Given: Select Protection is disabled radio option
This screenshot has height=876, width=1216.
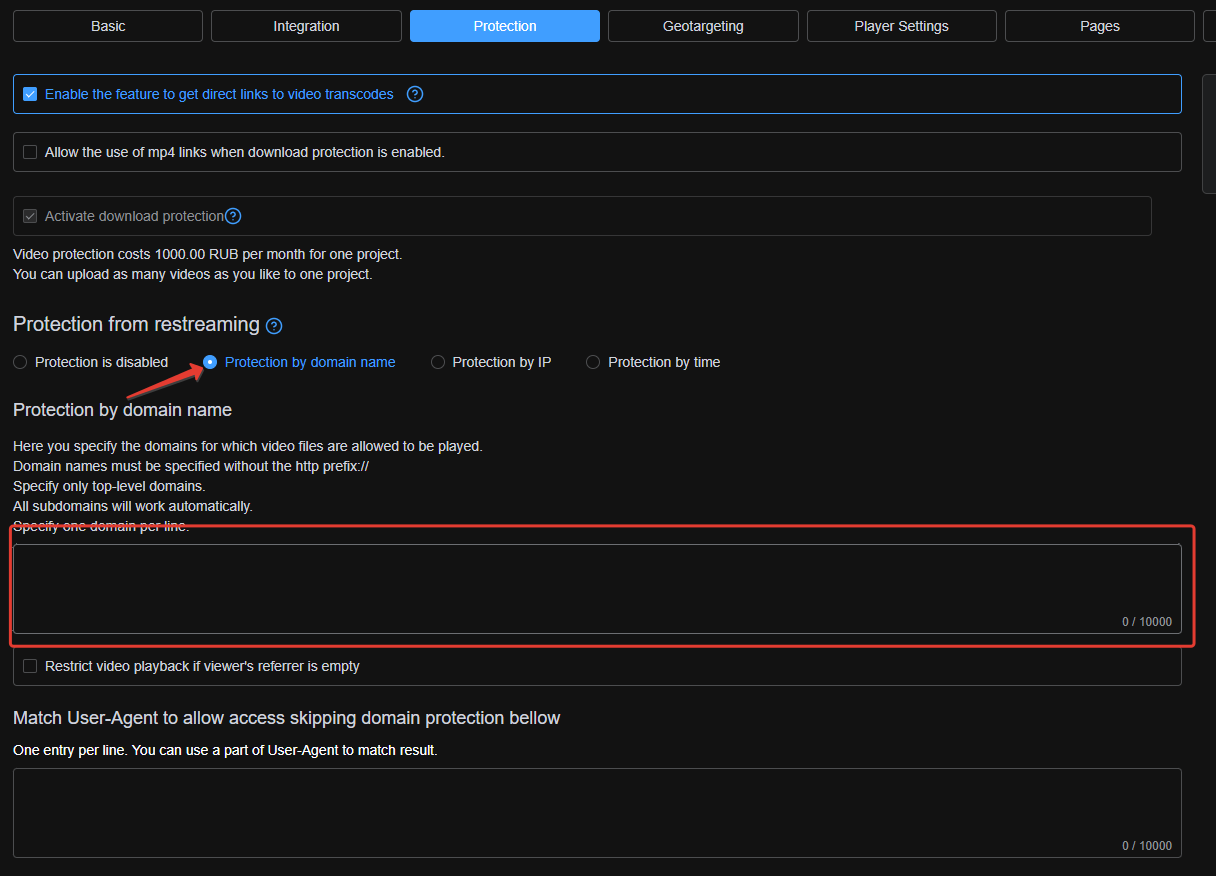Looking at the screenshot, I should (20, 362).
